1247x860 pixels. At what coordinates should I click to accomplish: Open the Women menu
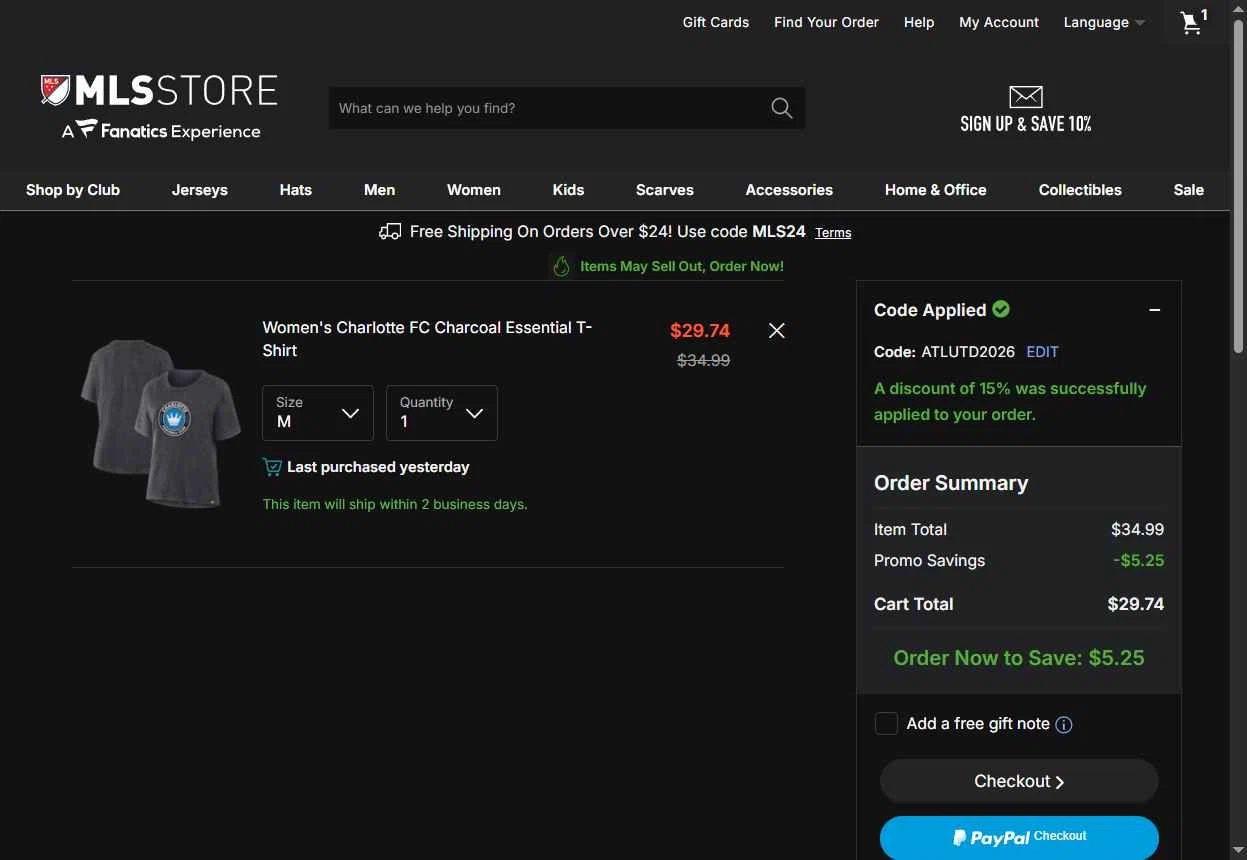point(474,190)
